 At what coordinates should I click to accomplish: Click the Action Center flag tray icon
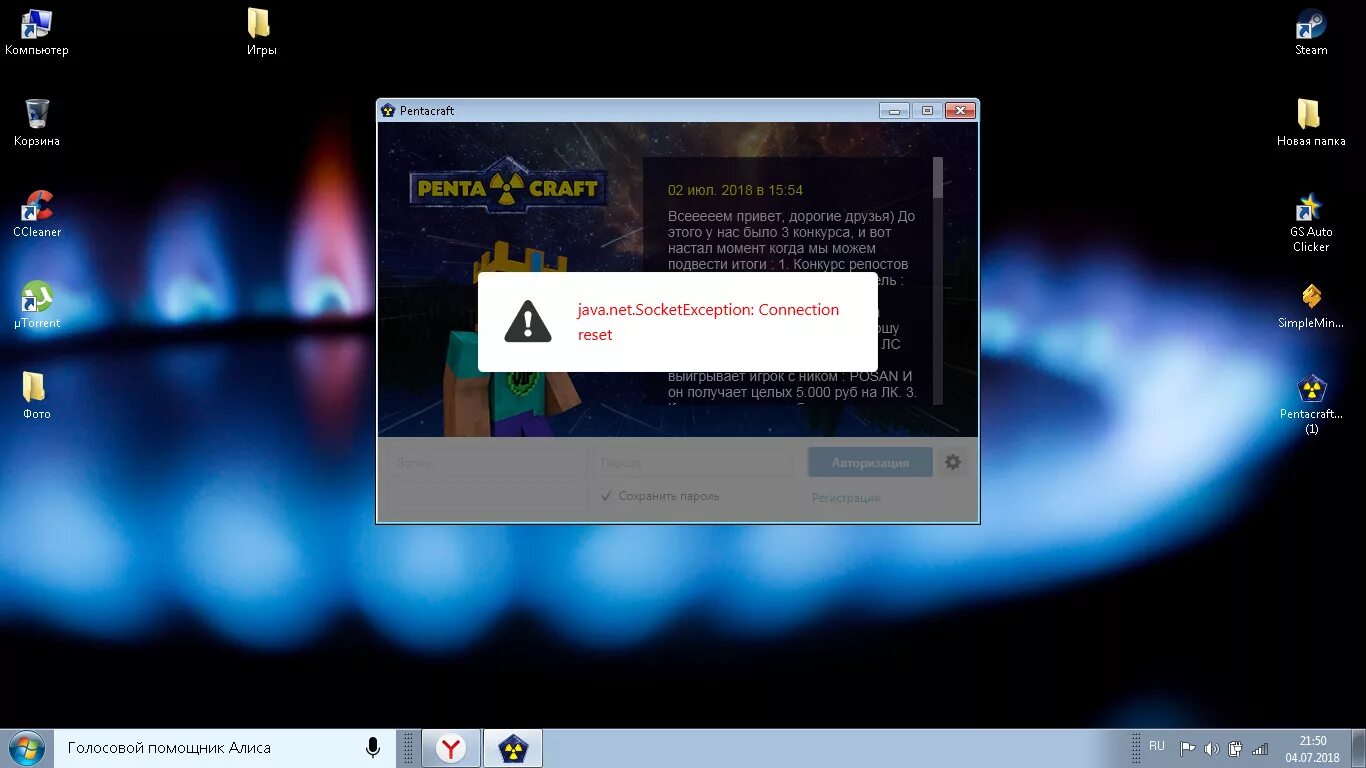(x=1188, y=748)
